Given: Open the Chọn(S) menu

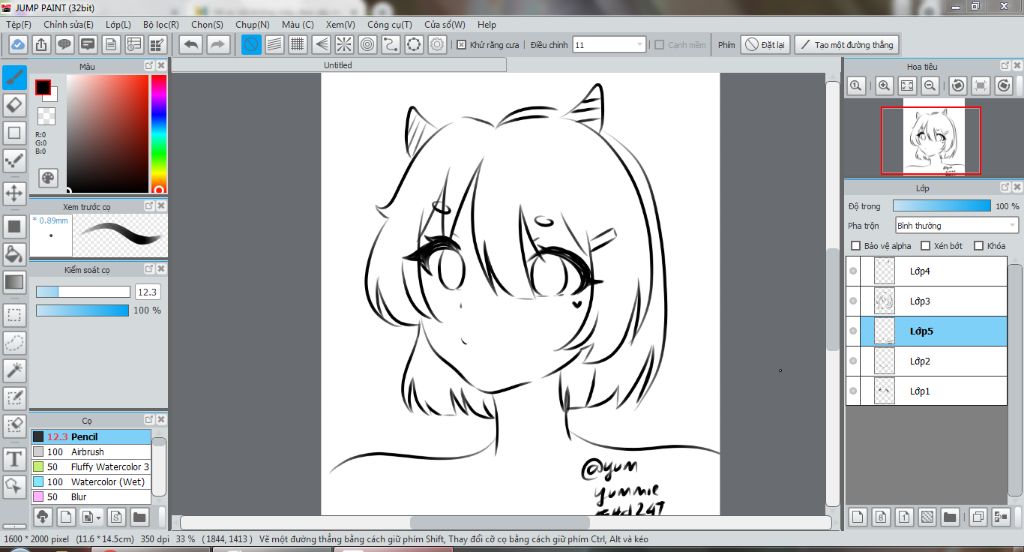Looking at the screenshot, I should 207,24.
